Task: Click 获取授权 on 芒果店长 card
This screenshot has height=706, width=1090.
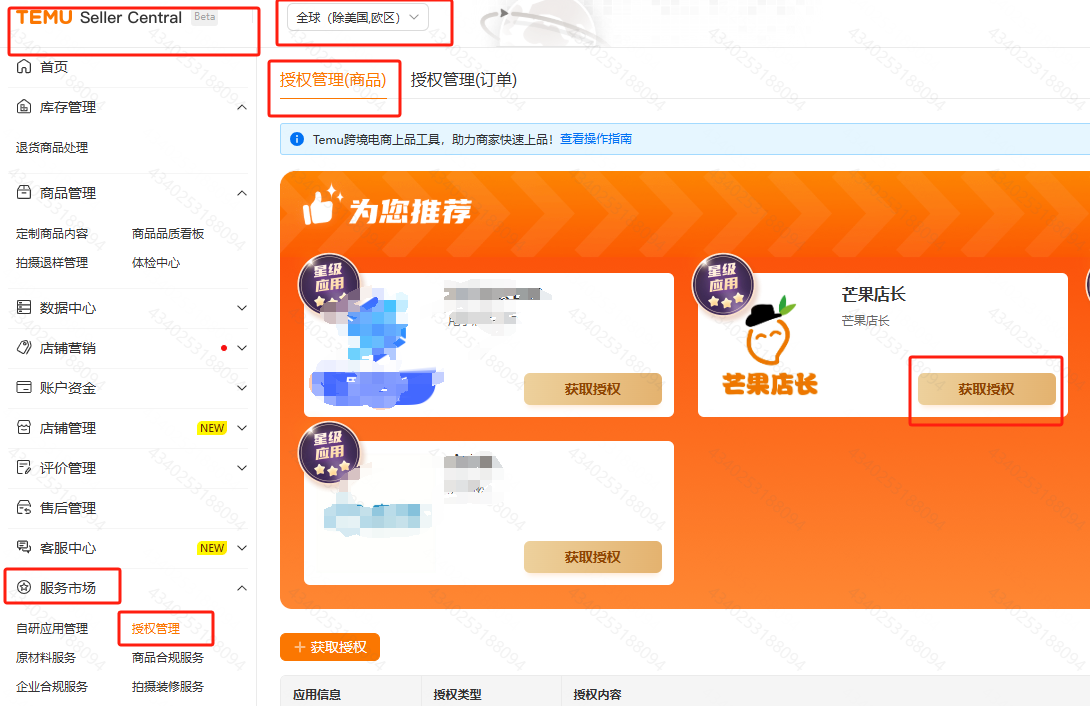Action: [986, 389]
